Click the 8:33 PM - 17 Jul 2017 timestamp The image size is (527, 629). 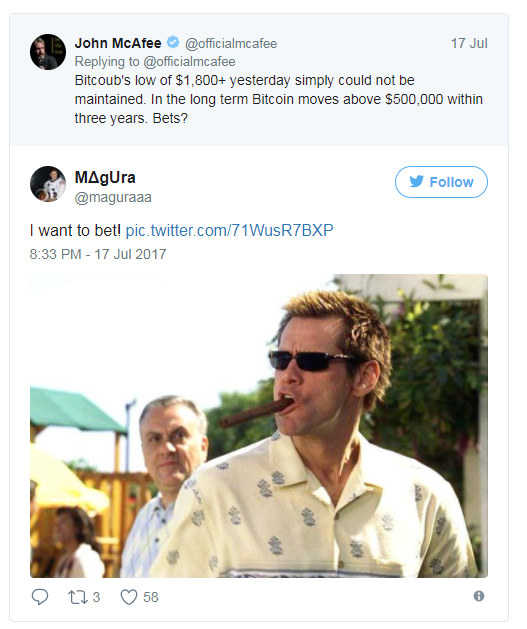pos(98,254)
